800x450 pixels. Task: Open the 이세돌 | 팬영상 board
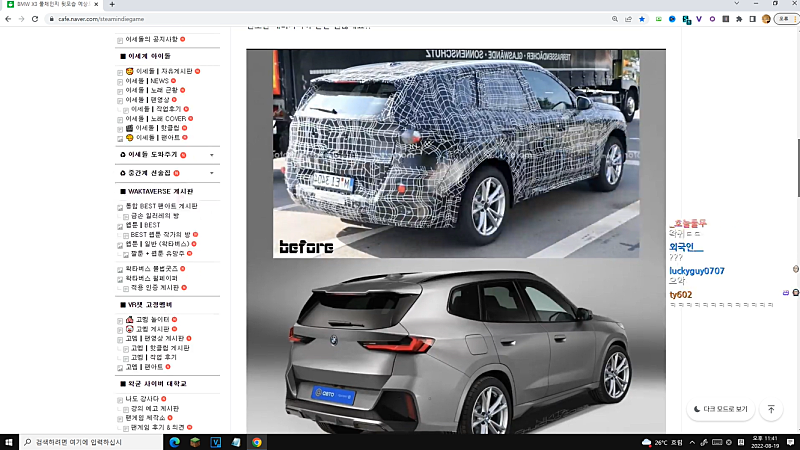(x=147, y=99)
